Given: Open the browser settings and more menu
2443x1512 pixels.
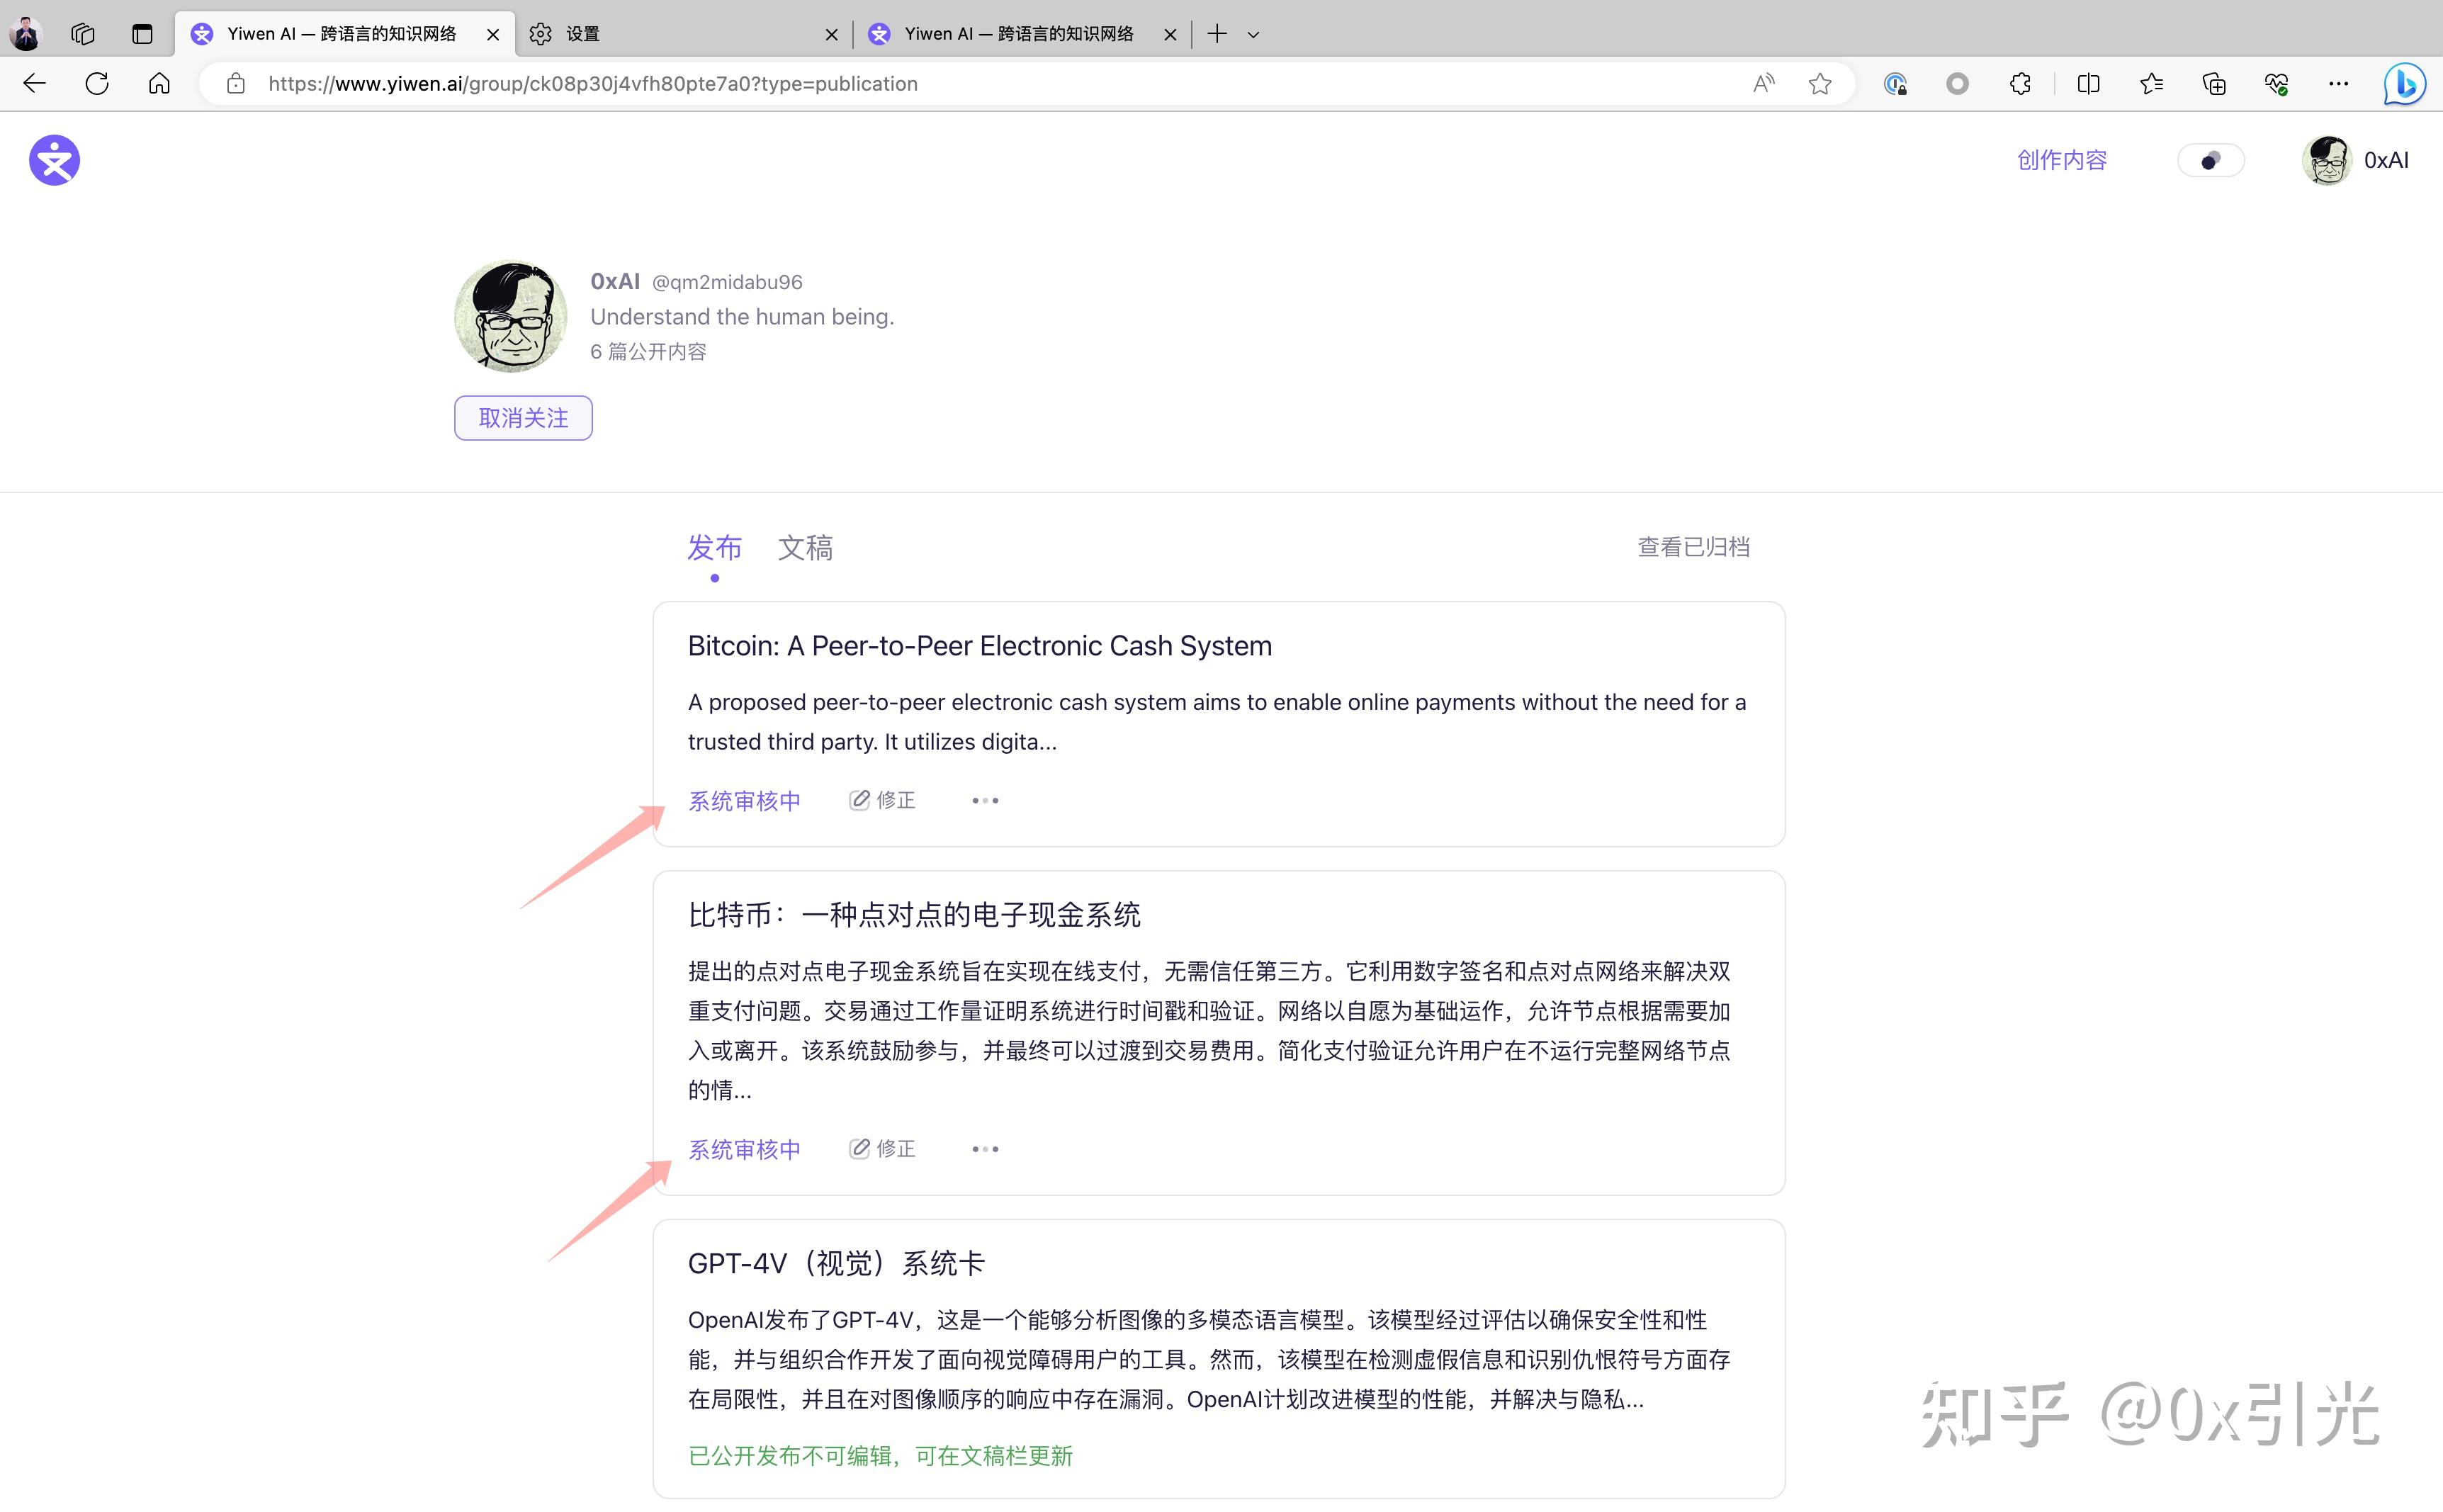Looking at the screenshot, I should point(2338,84).
